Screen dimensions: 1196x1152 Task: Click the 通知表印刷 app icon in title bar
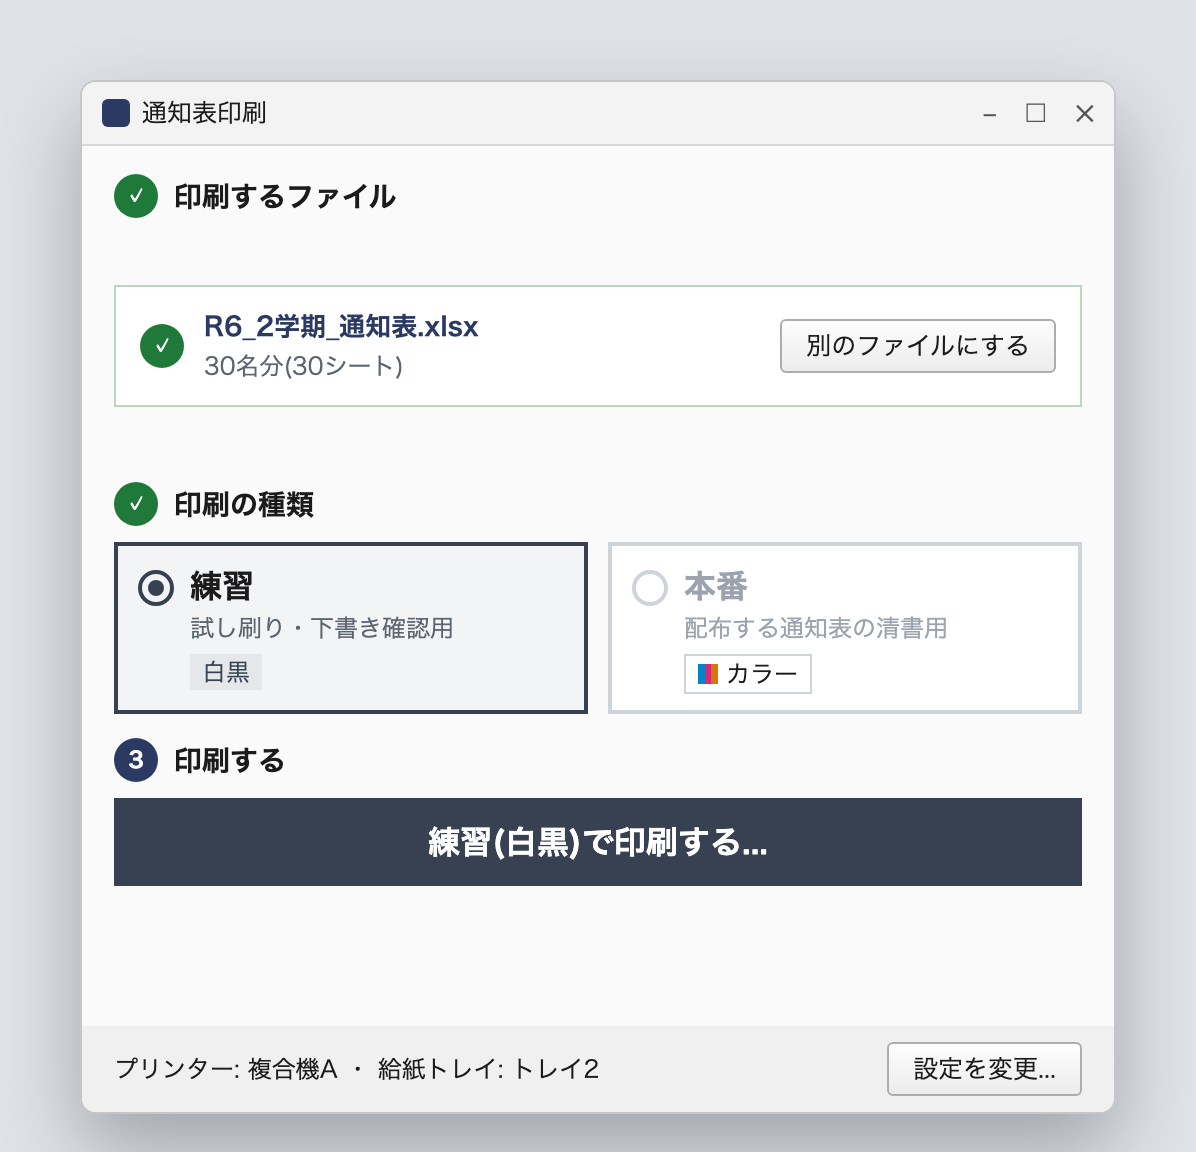pyautogui.click(x=116, y=113)
